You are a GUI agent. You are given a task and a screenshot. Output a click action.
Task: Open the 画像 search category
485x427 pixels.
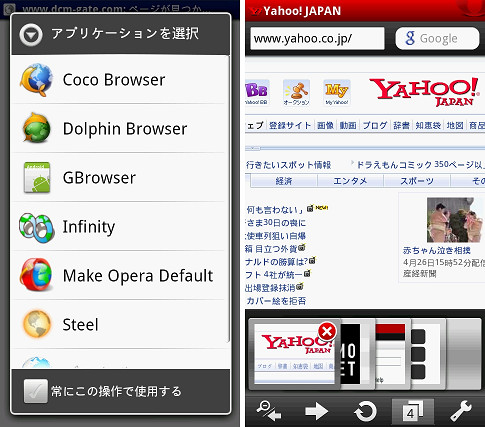click(x=325, y=125)
